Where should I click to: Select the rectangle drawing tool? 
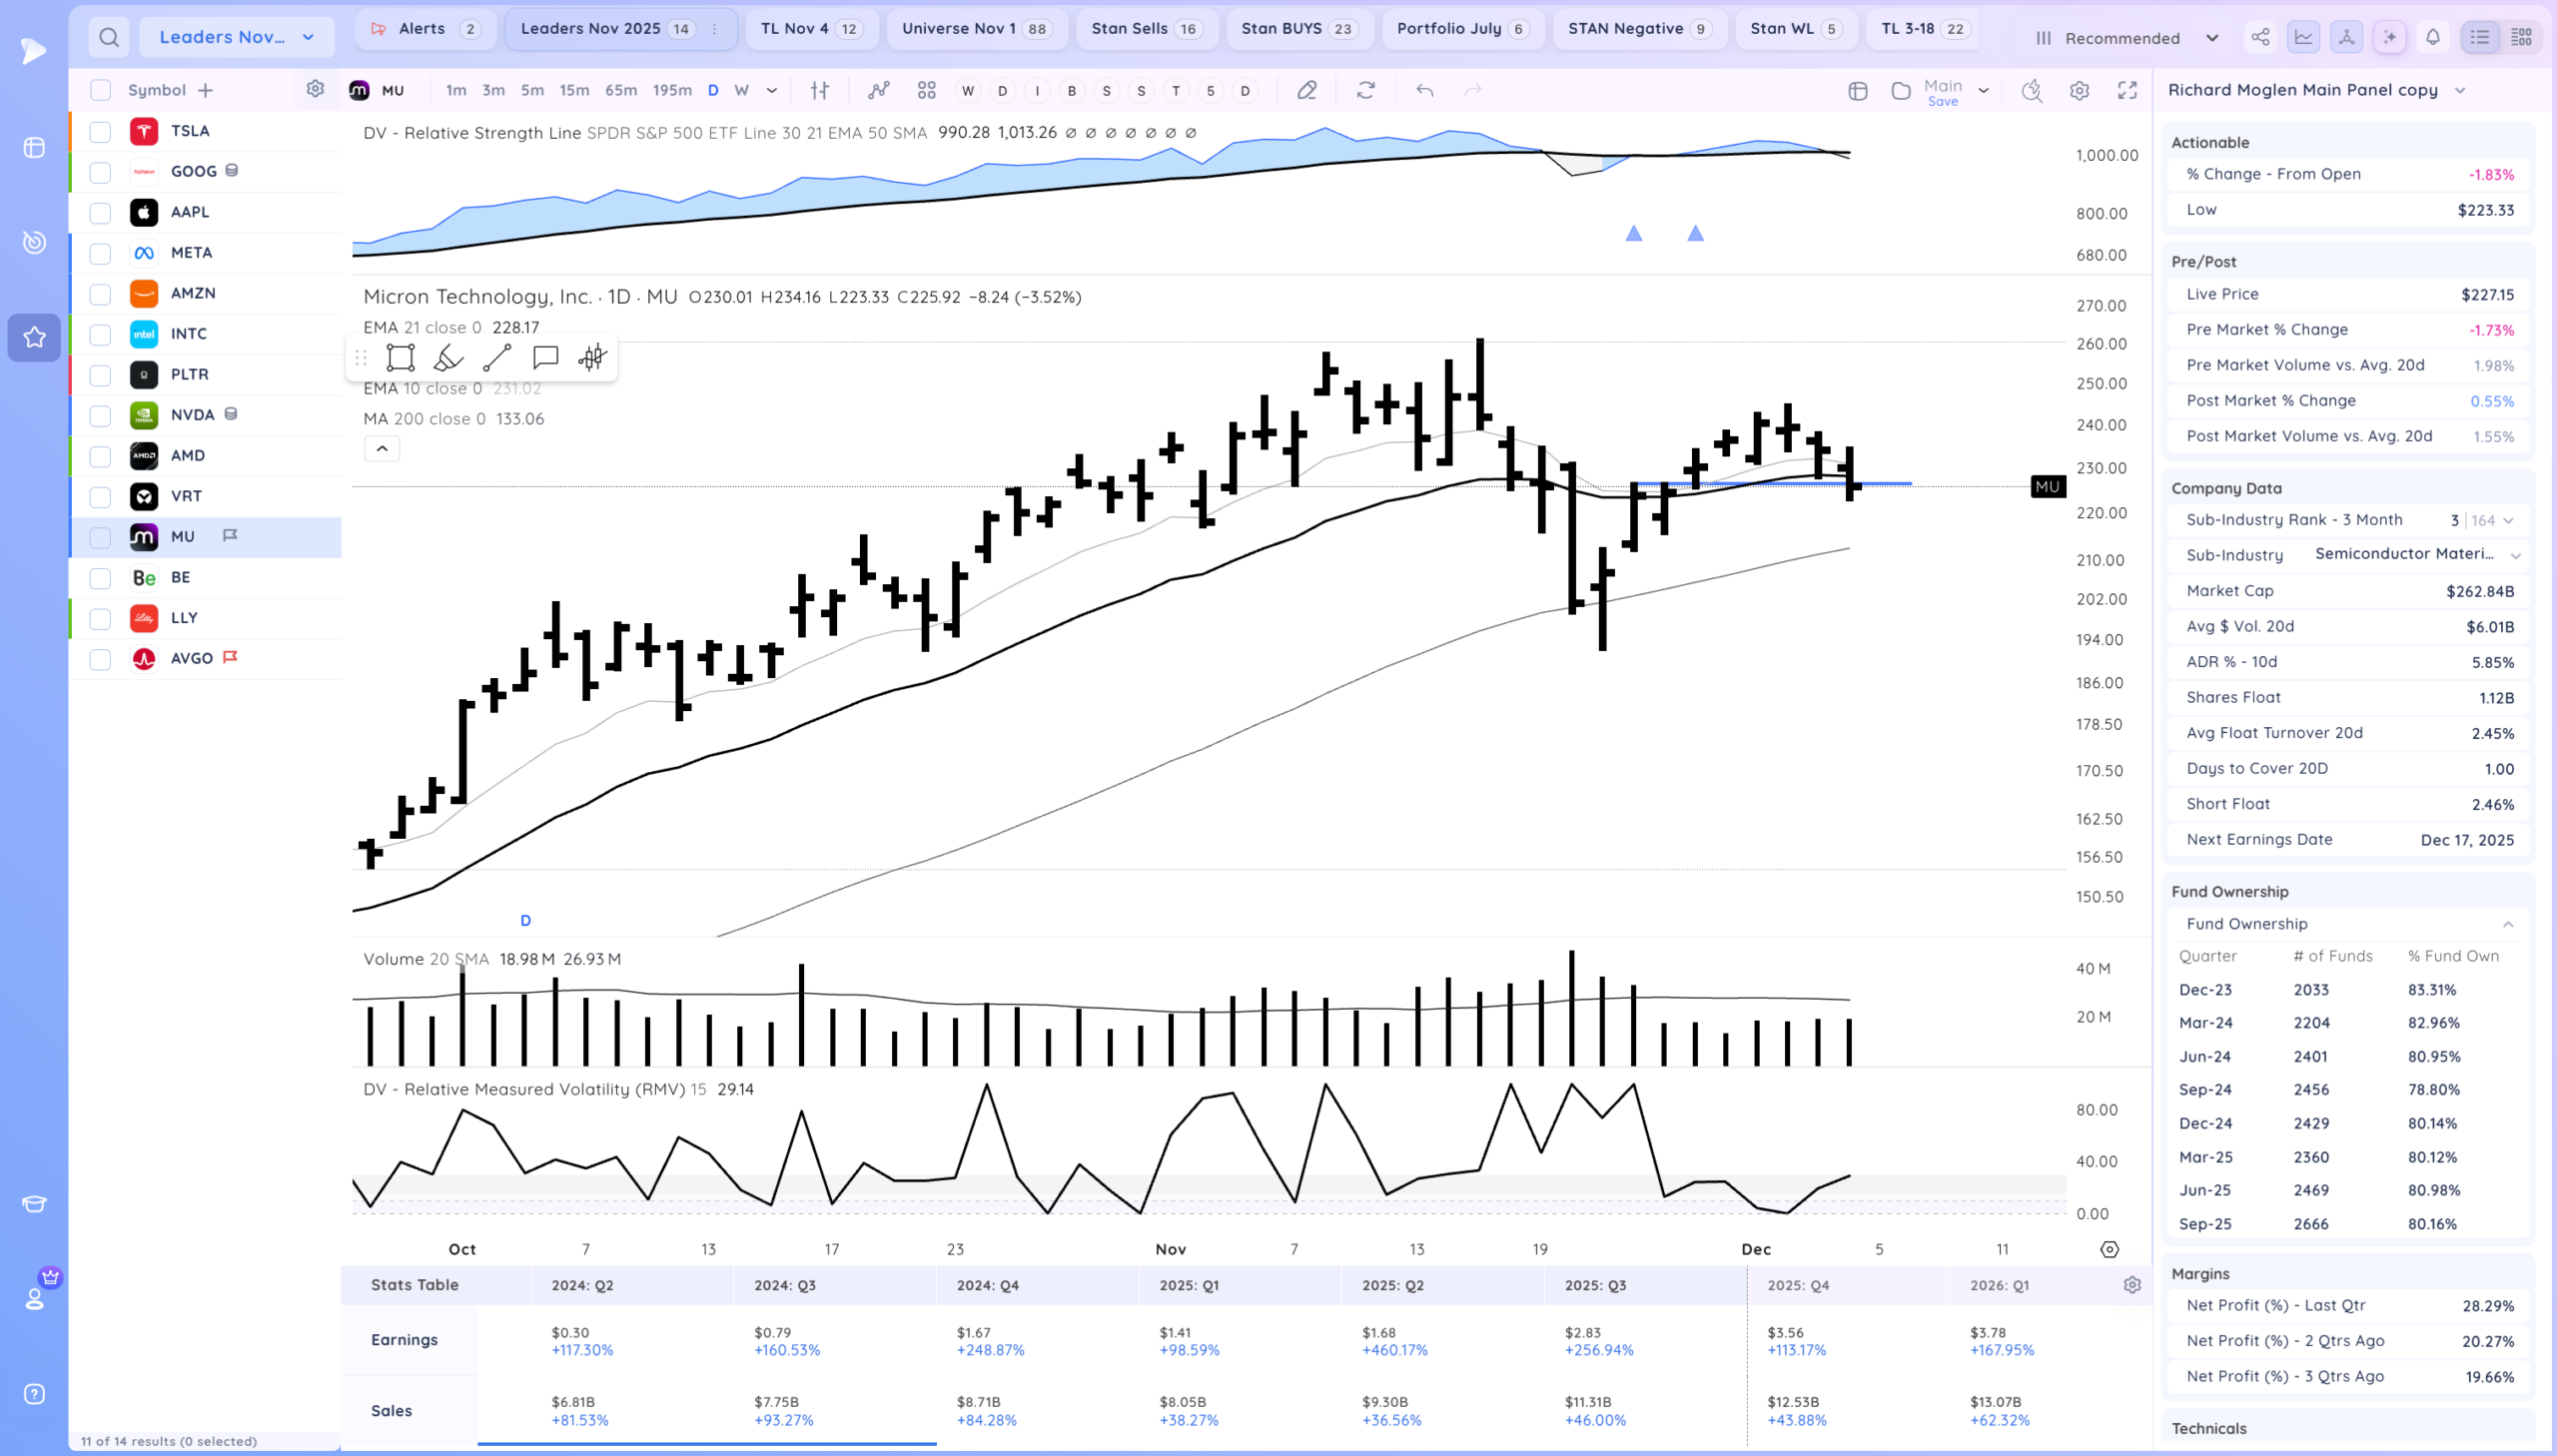[x=400, y=358]
